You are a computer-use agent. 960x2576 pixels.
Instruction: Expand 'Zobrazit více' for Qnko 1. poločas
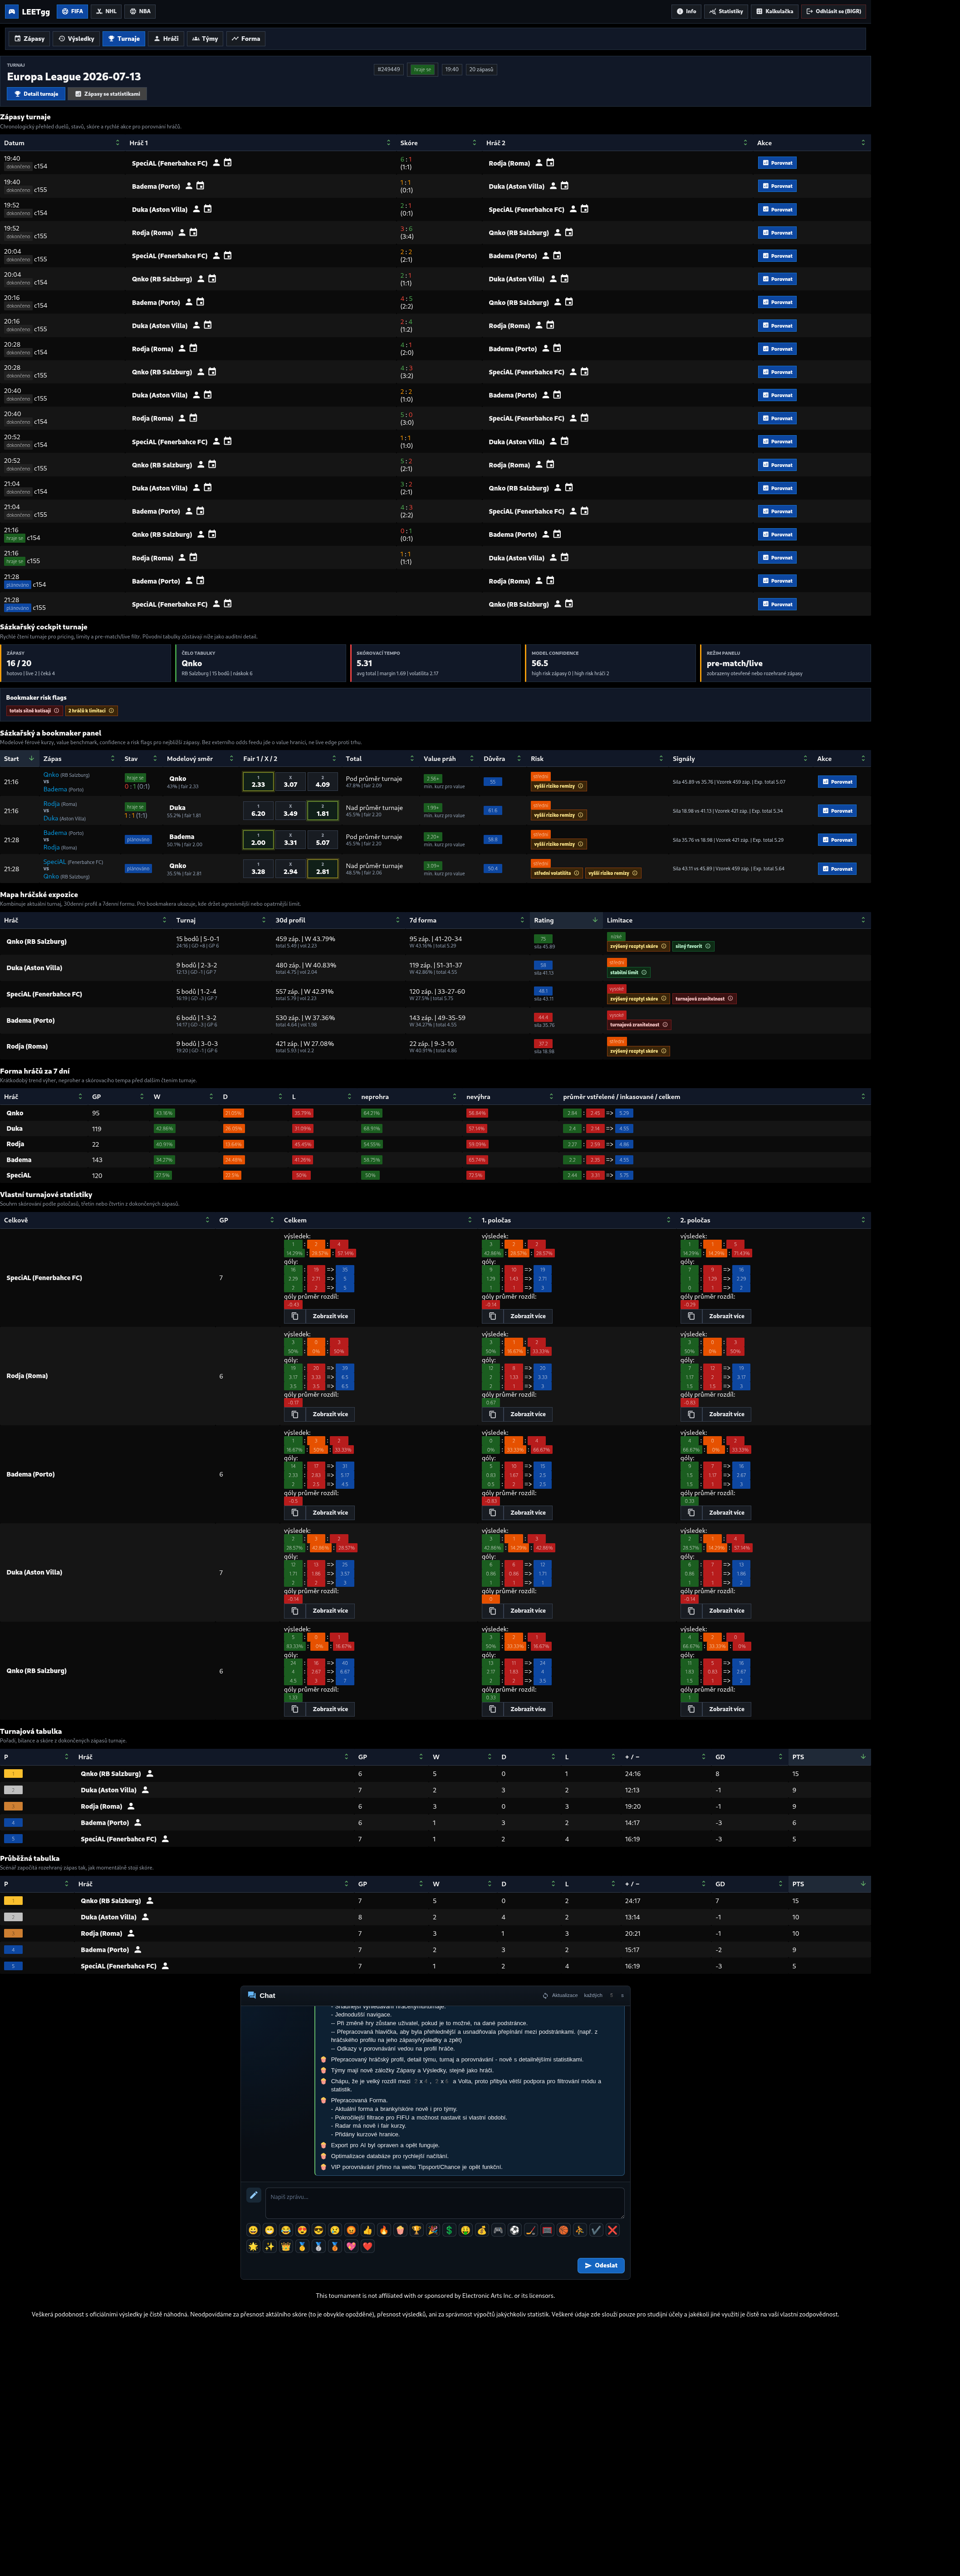[x=528, y=1709]
